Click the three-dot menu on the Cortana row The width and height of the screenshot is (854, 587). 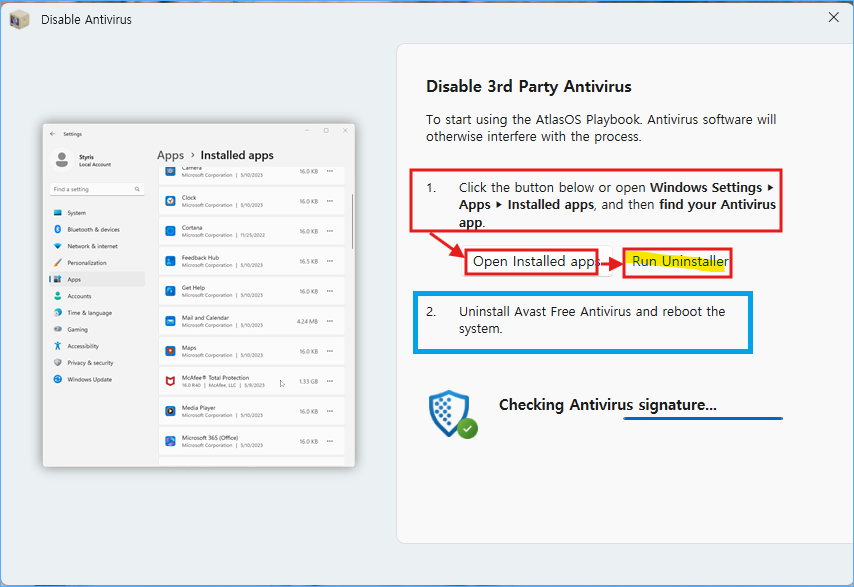[330, 231]
